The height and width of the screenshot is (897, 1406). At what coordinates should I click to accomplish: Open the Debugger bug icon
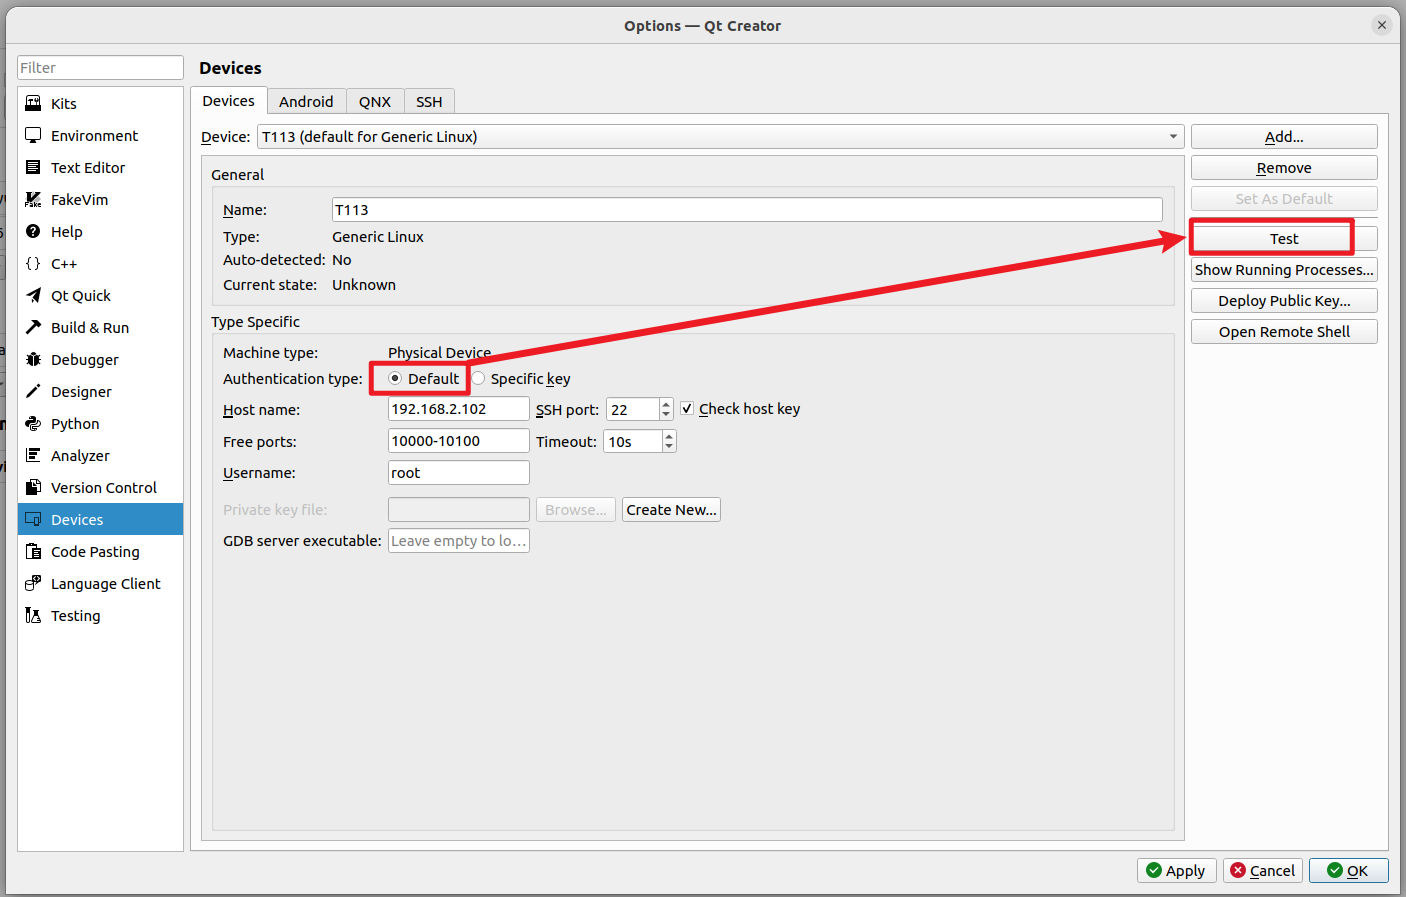click(33, 360)
